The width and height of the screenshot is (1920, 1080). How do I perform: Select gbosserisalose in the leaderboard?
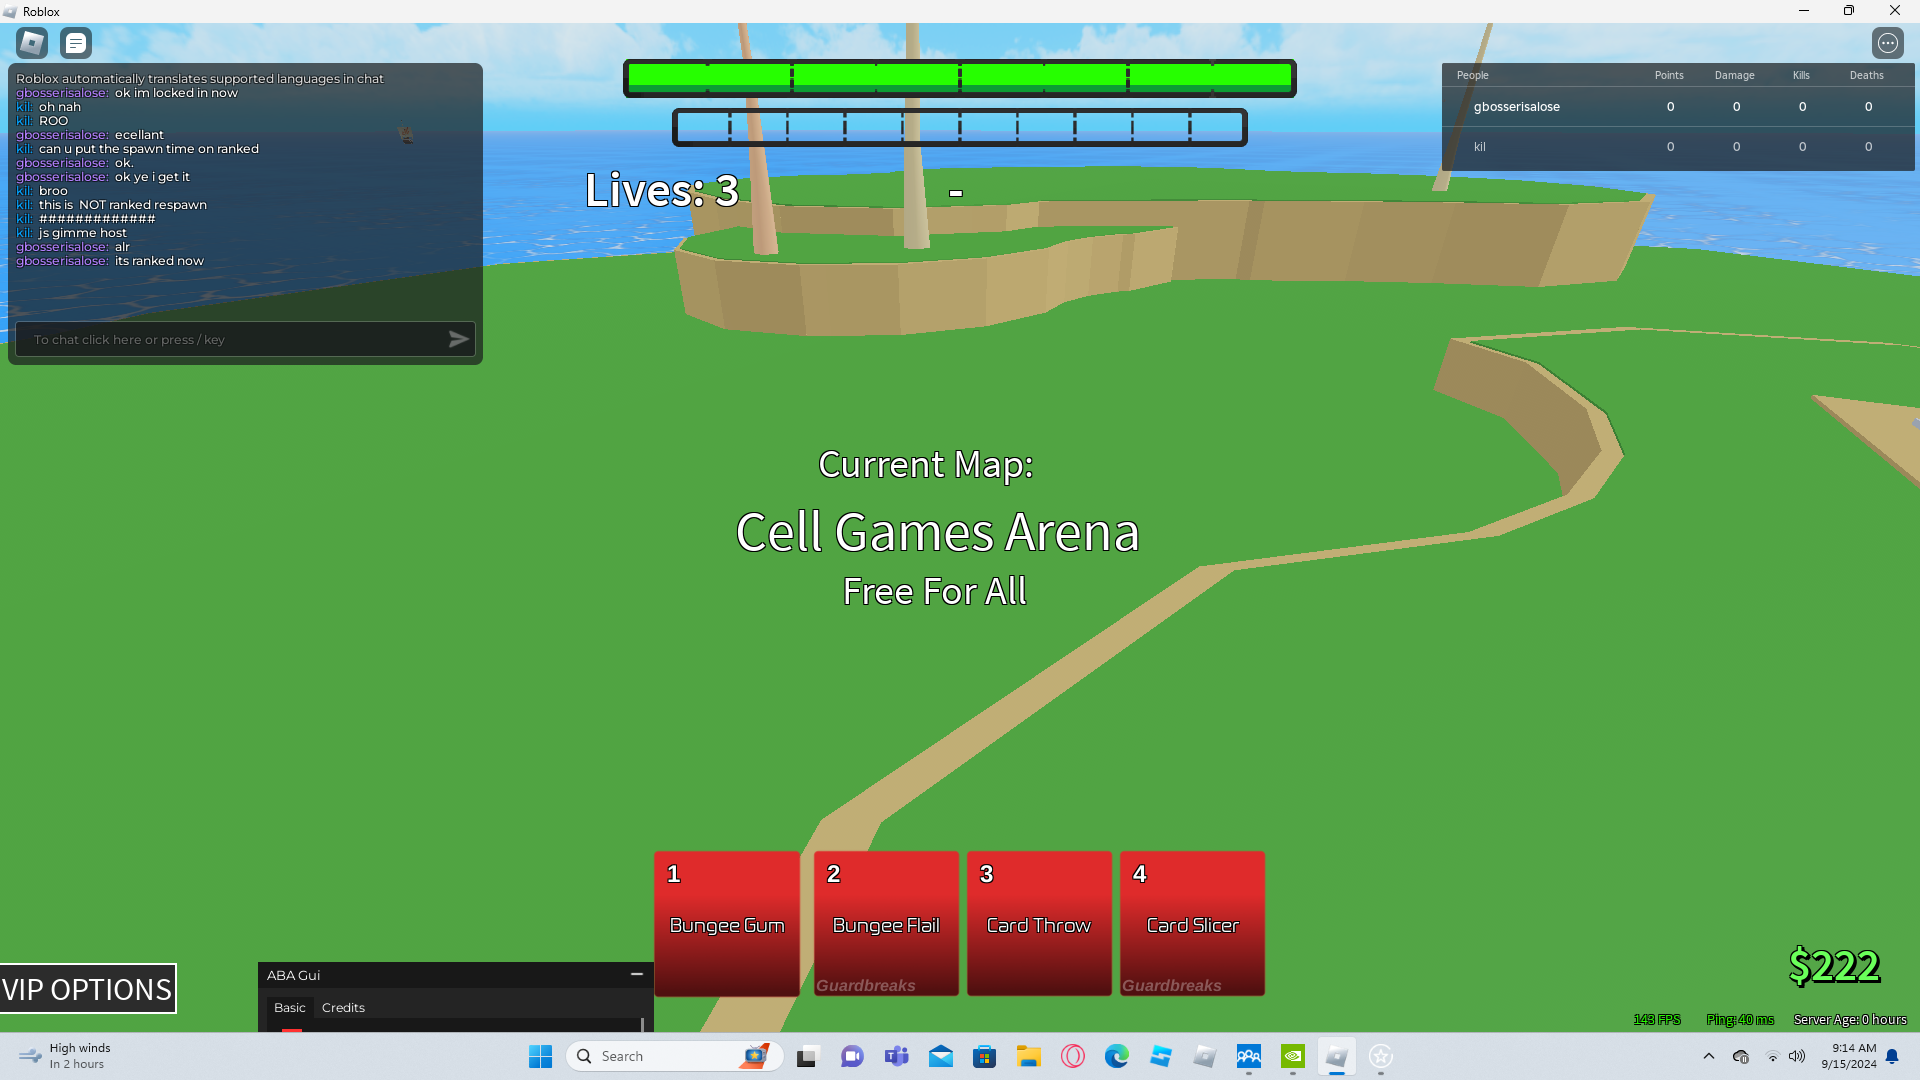1677,107
